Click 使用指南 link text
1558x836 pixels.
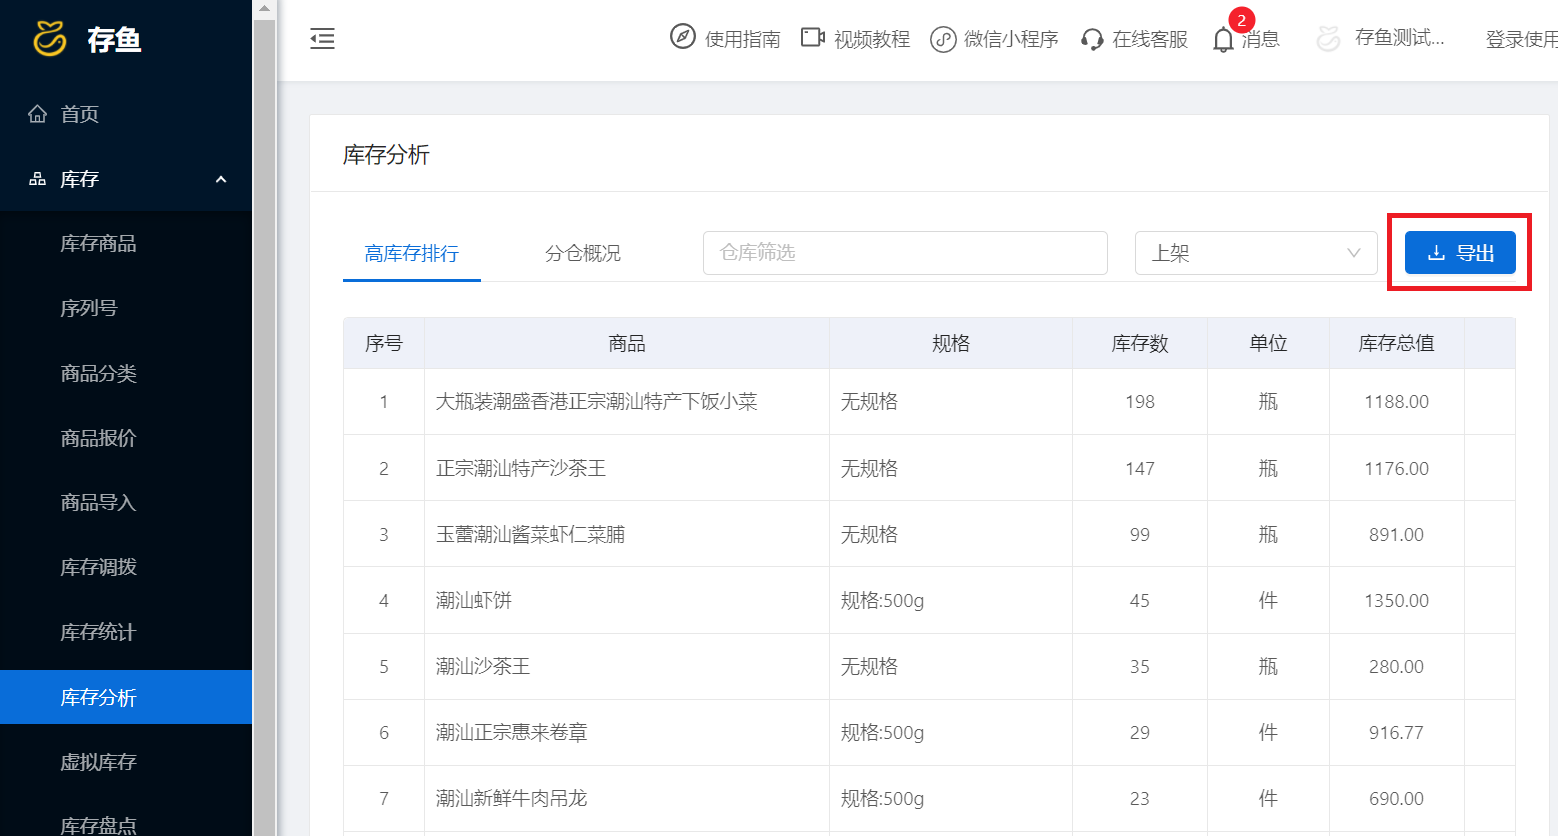(x=742, y=39)
